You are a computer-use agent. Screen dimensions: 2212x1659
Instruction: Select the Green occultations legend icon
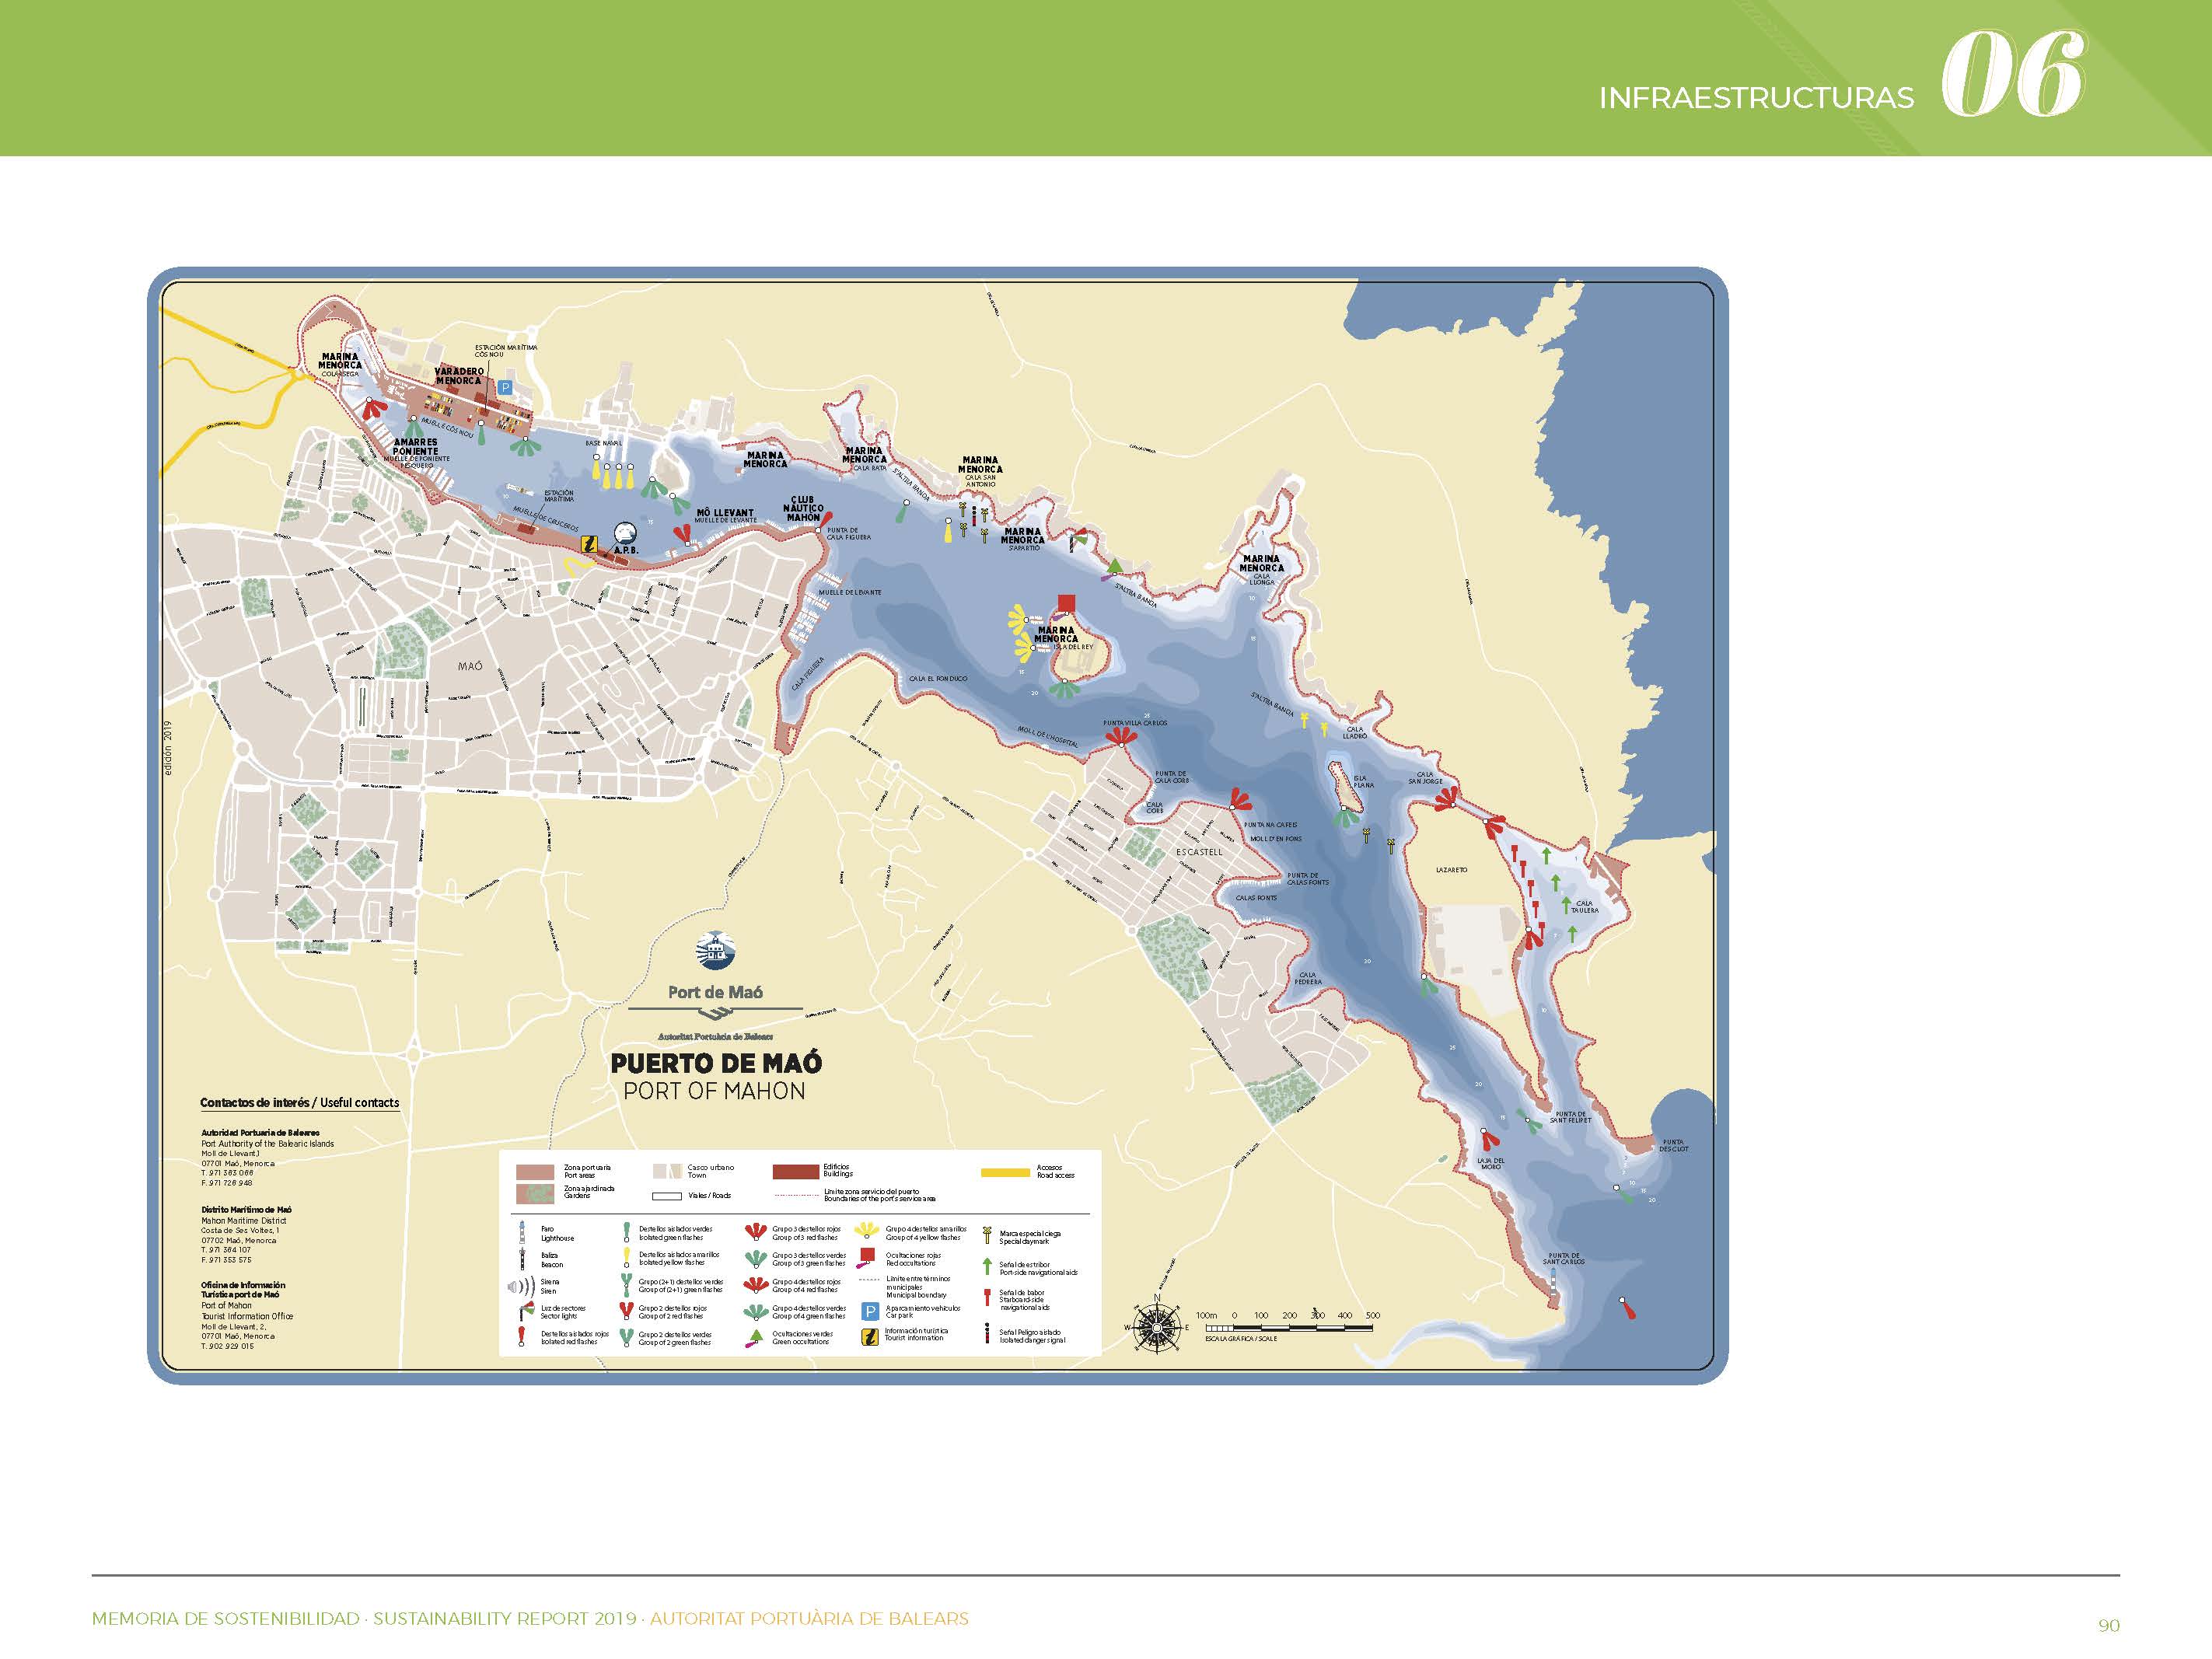tap(755, 1338)
